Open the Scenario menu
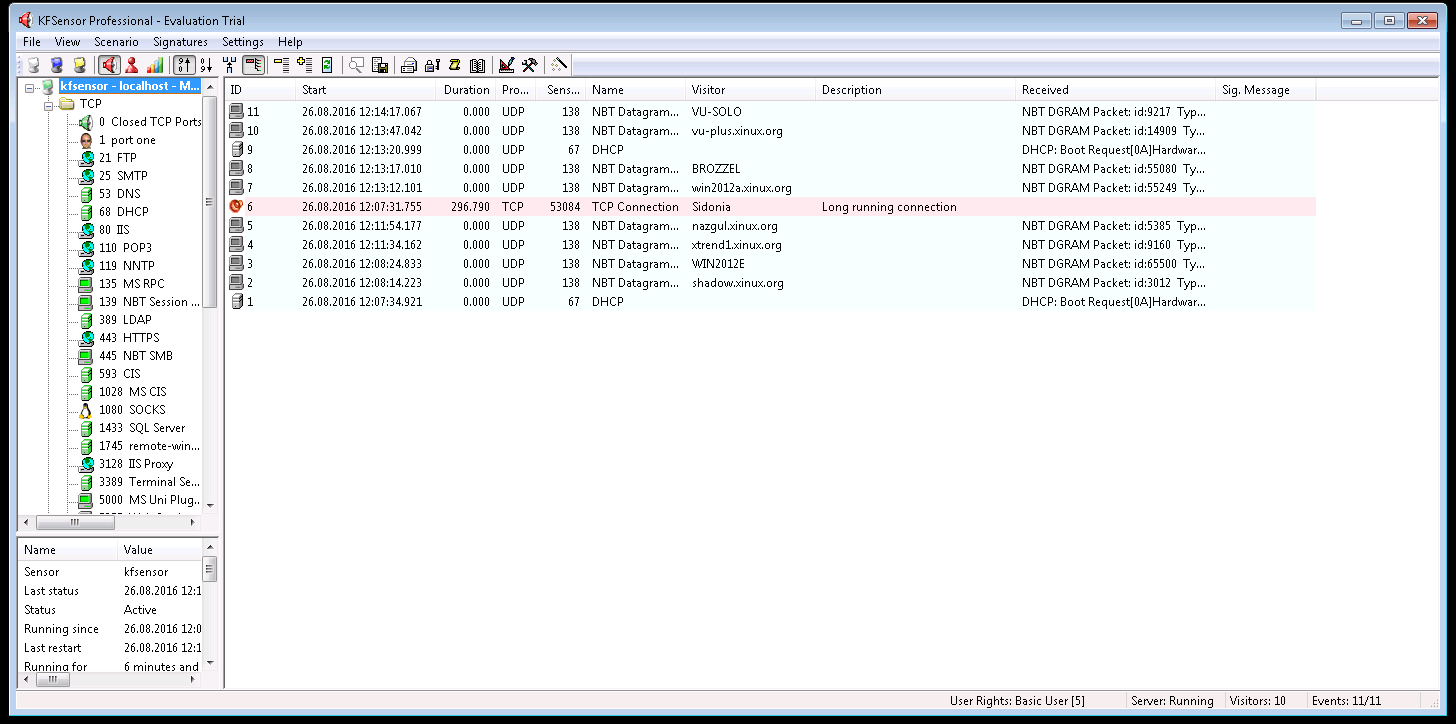Image resolution: width=1456 pixels, height=724 pixels. (x=116, y=42)
